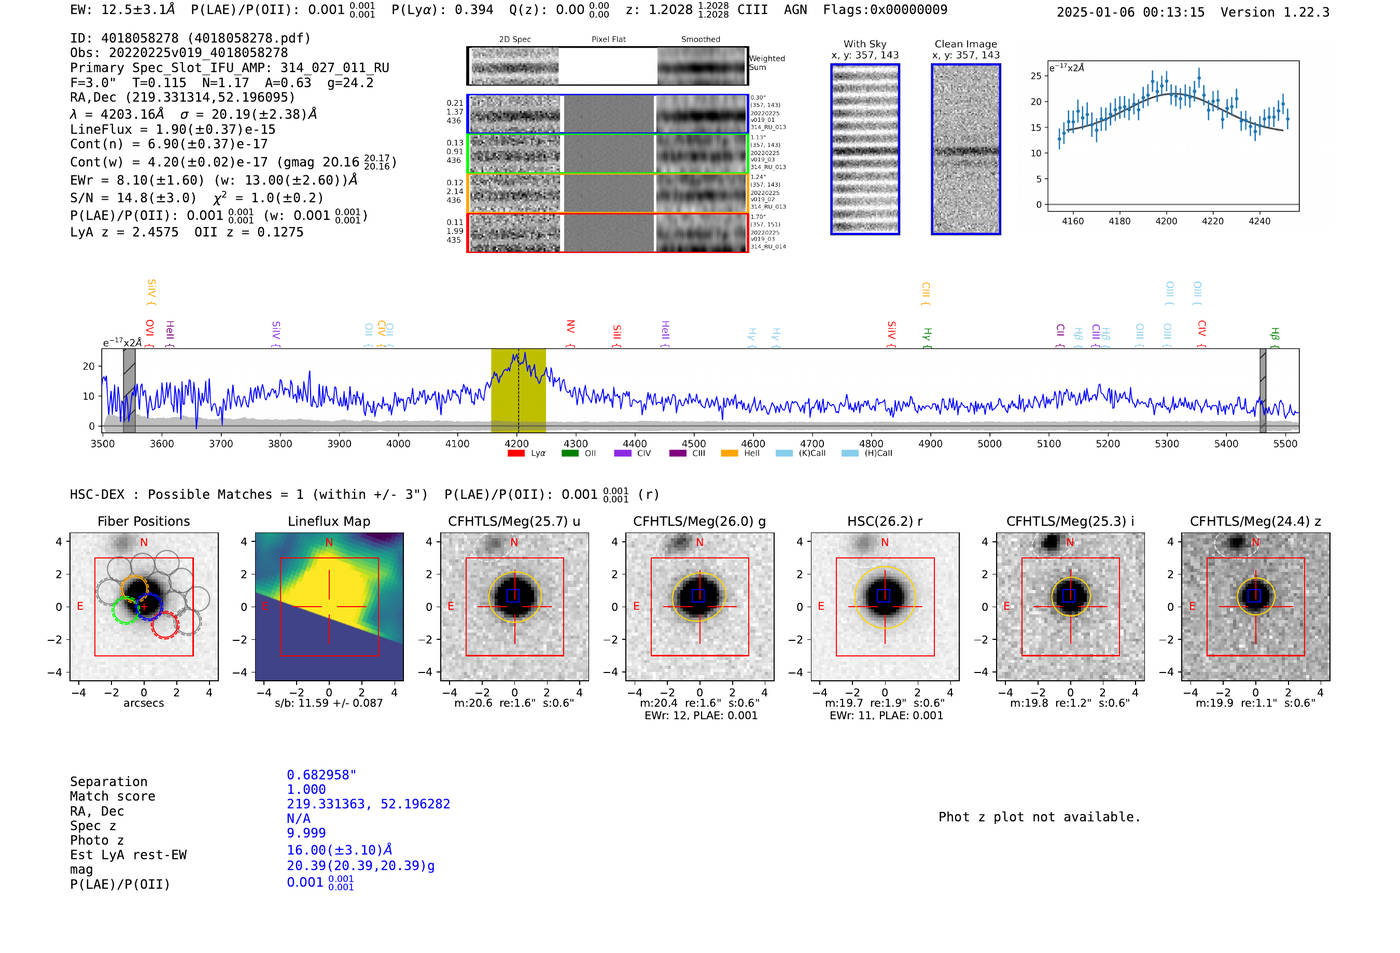The height and width of the screenshot is (953, 1400).
Task: Click the Primary Spec_Slot_IFU_AMP 314_027_011_RU line
Action: (230, 68)
